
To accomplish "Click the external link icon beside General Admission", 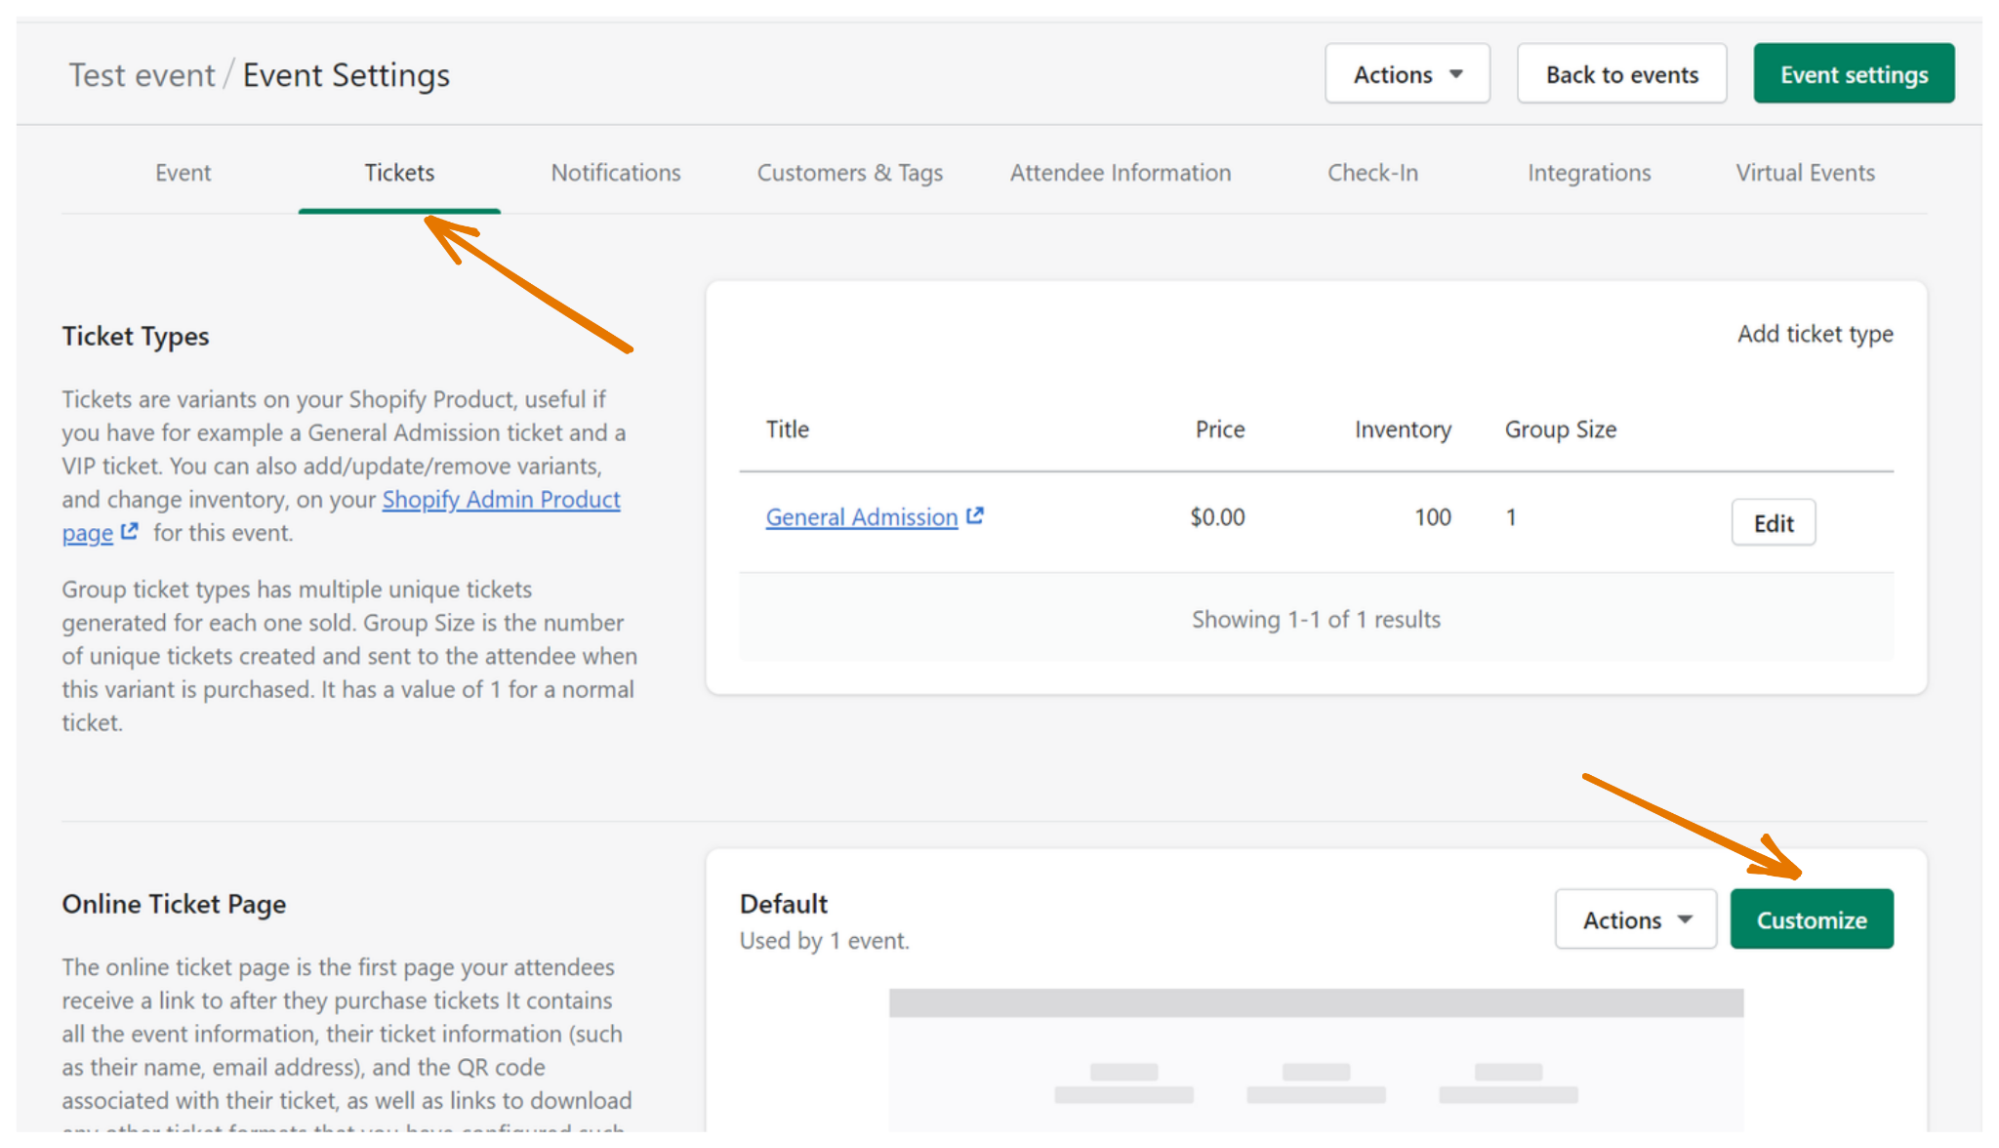I will [975, 516].
